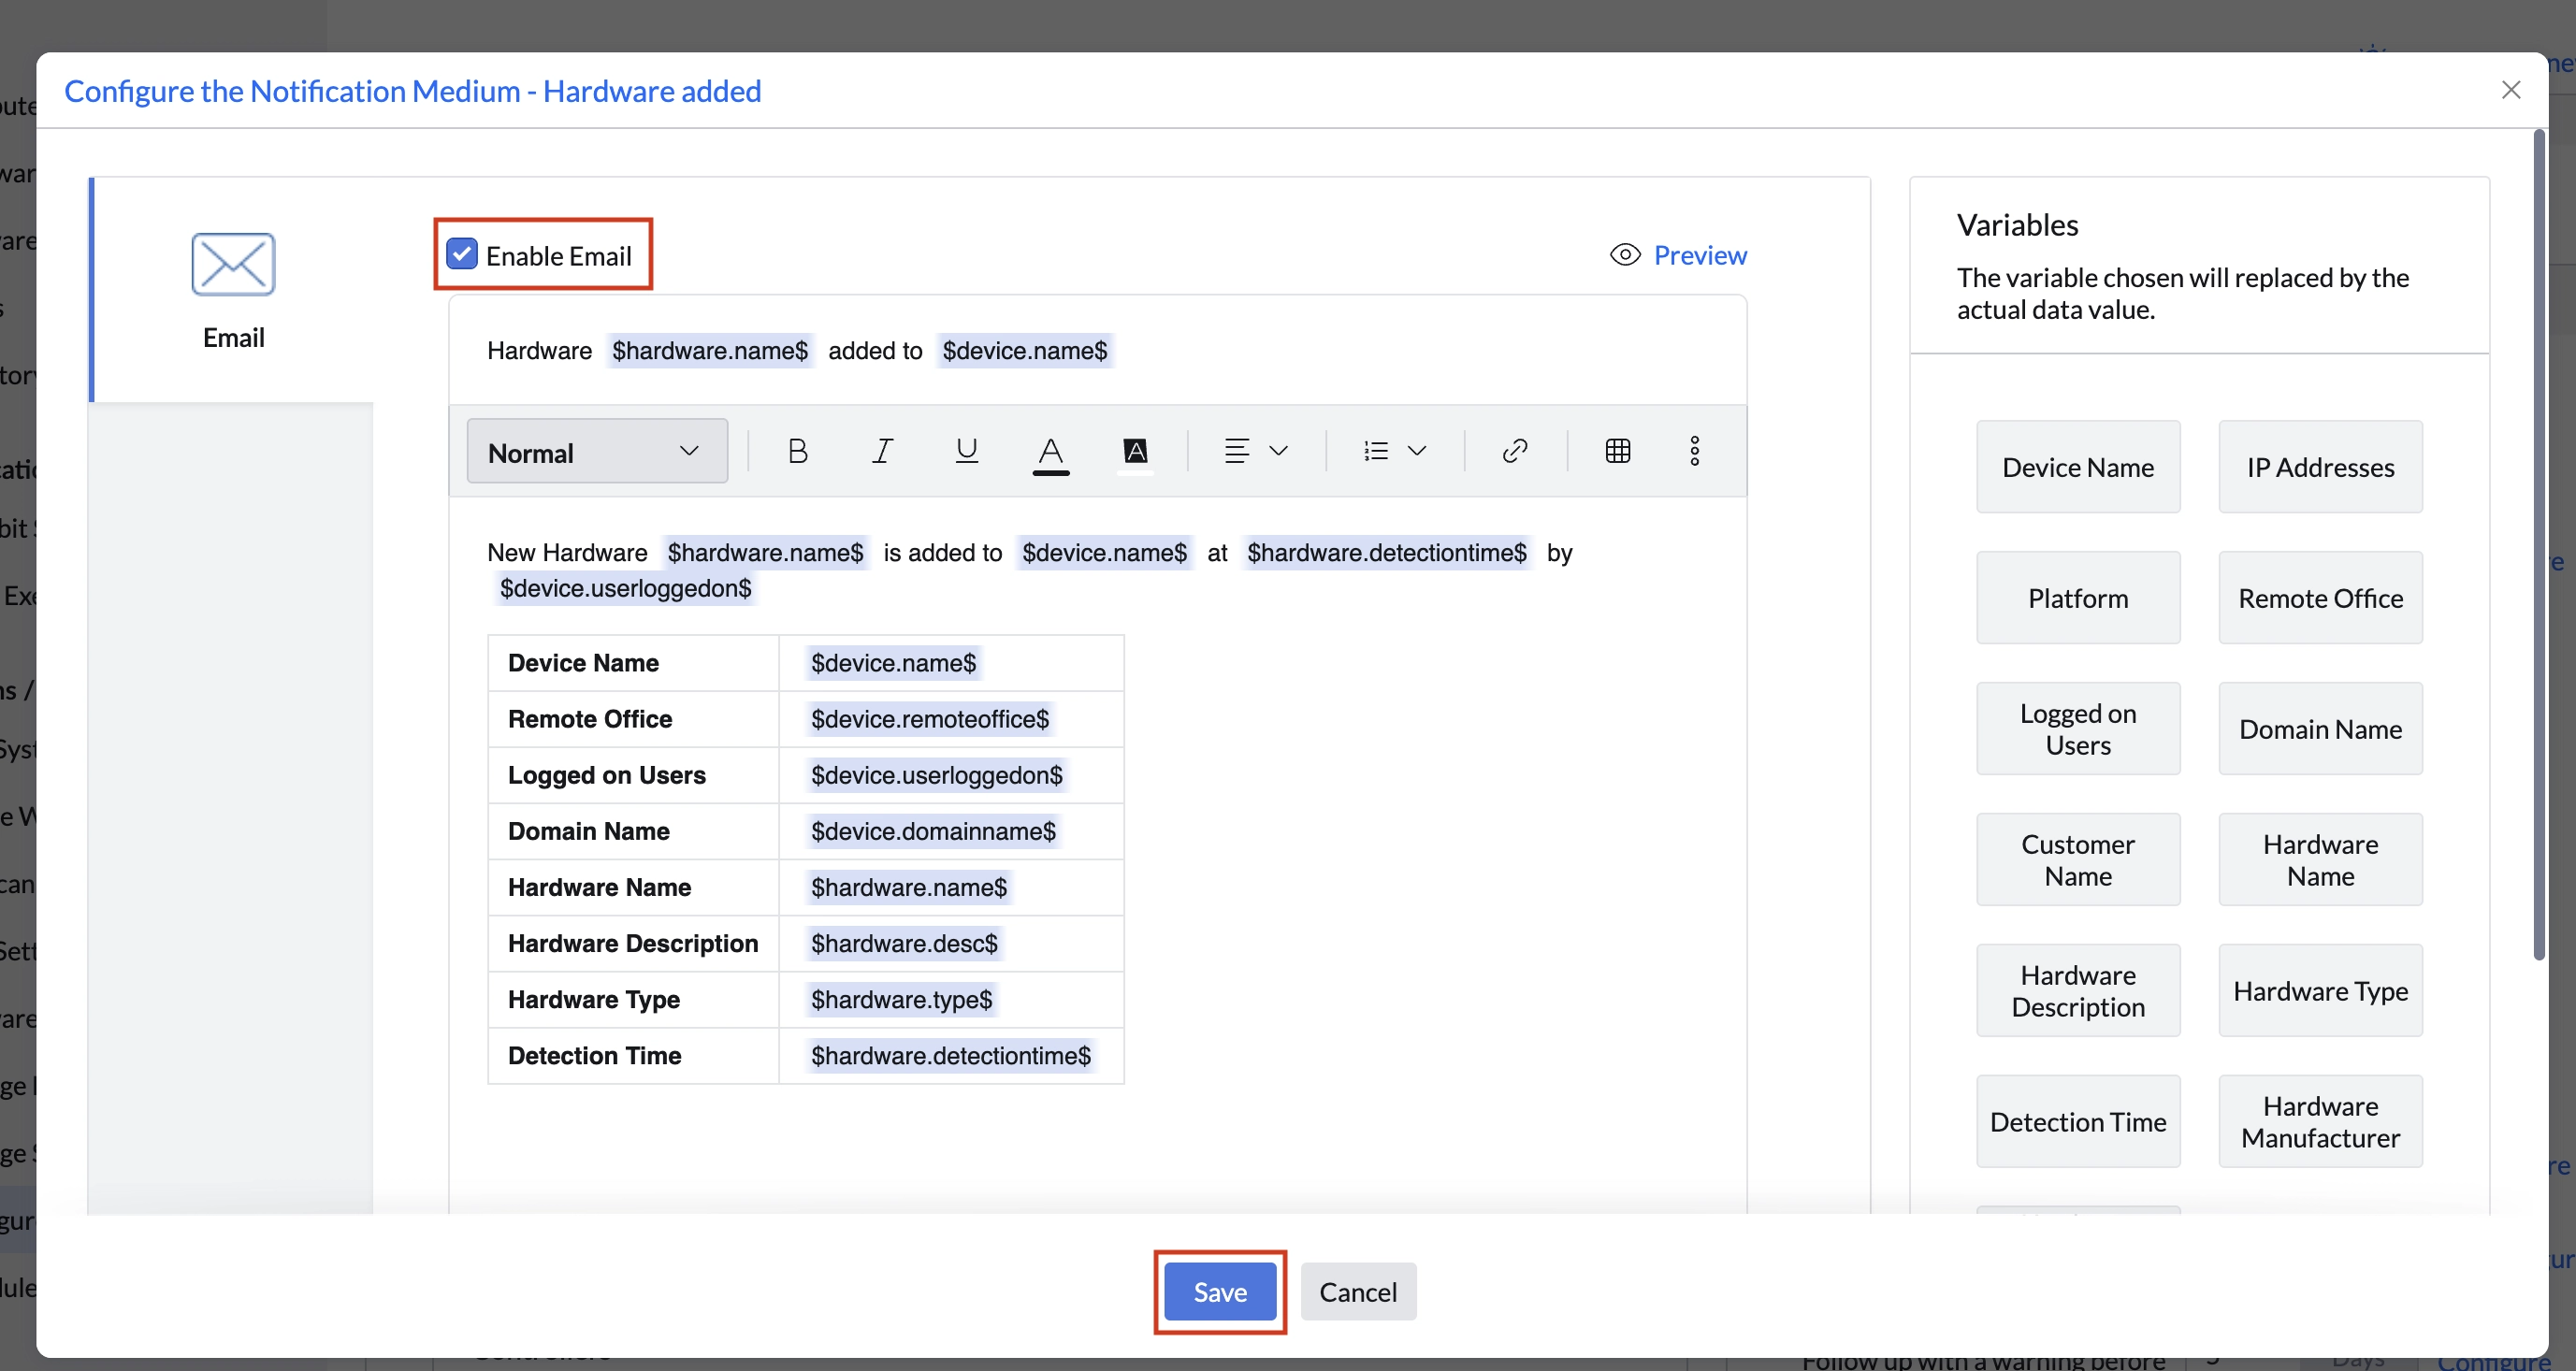
Task: Click the subject word 'Hardware'
Action: 539,351
